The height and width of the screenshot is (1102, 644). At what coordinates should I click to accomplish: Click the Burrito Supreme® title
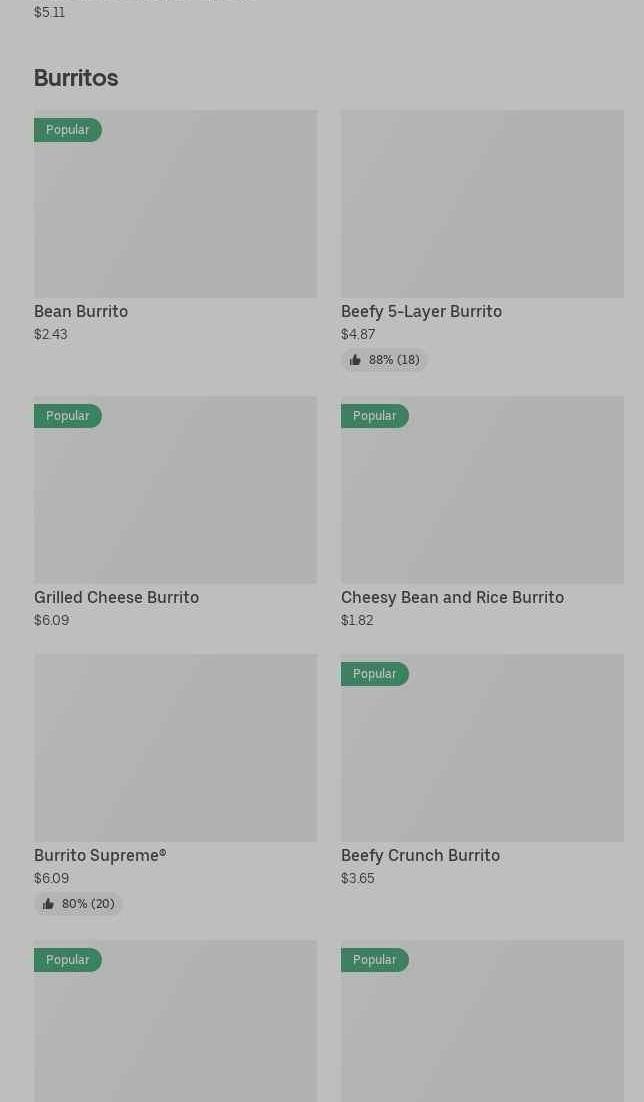pos(100,856)
